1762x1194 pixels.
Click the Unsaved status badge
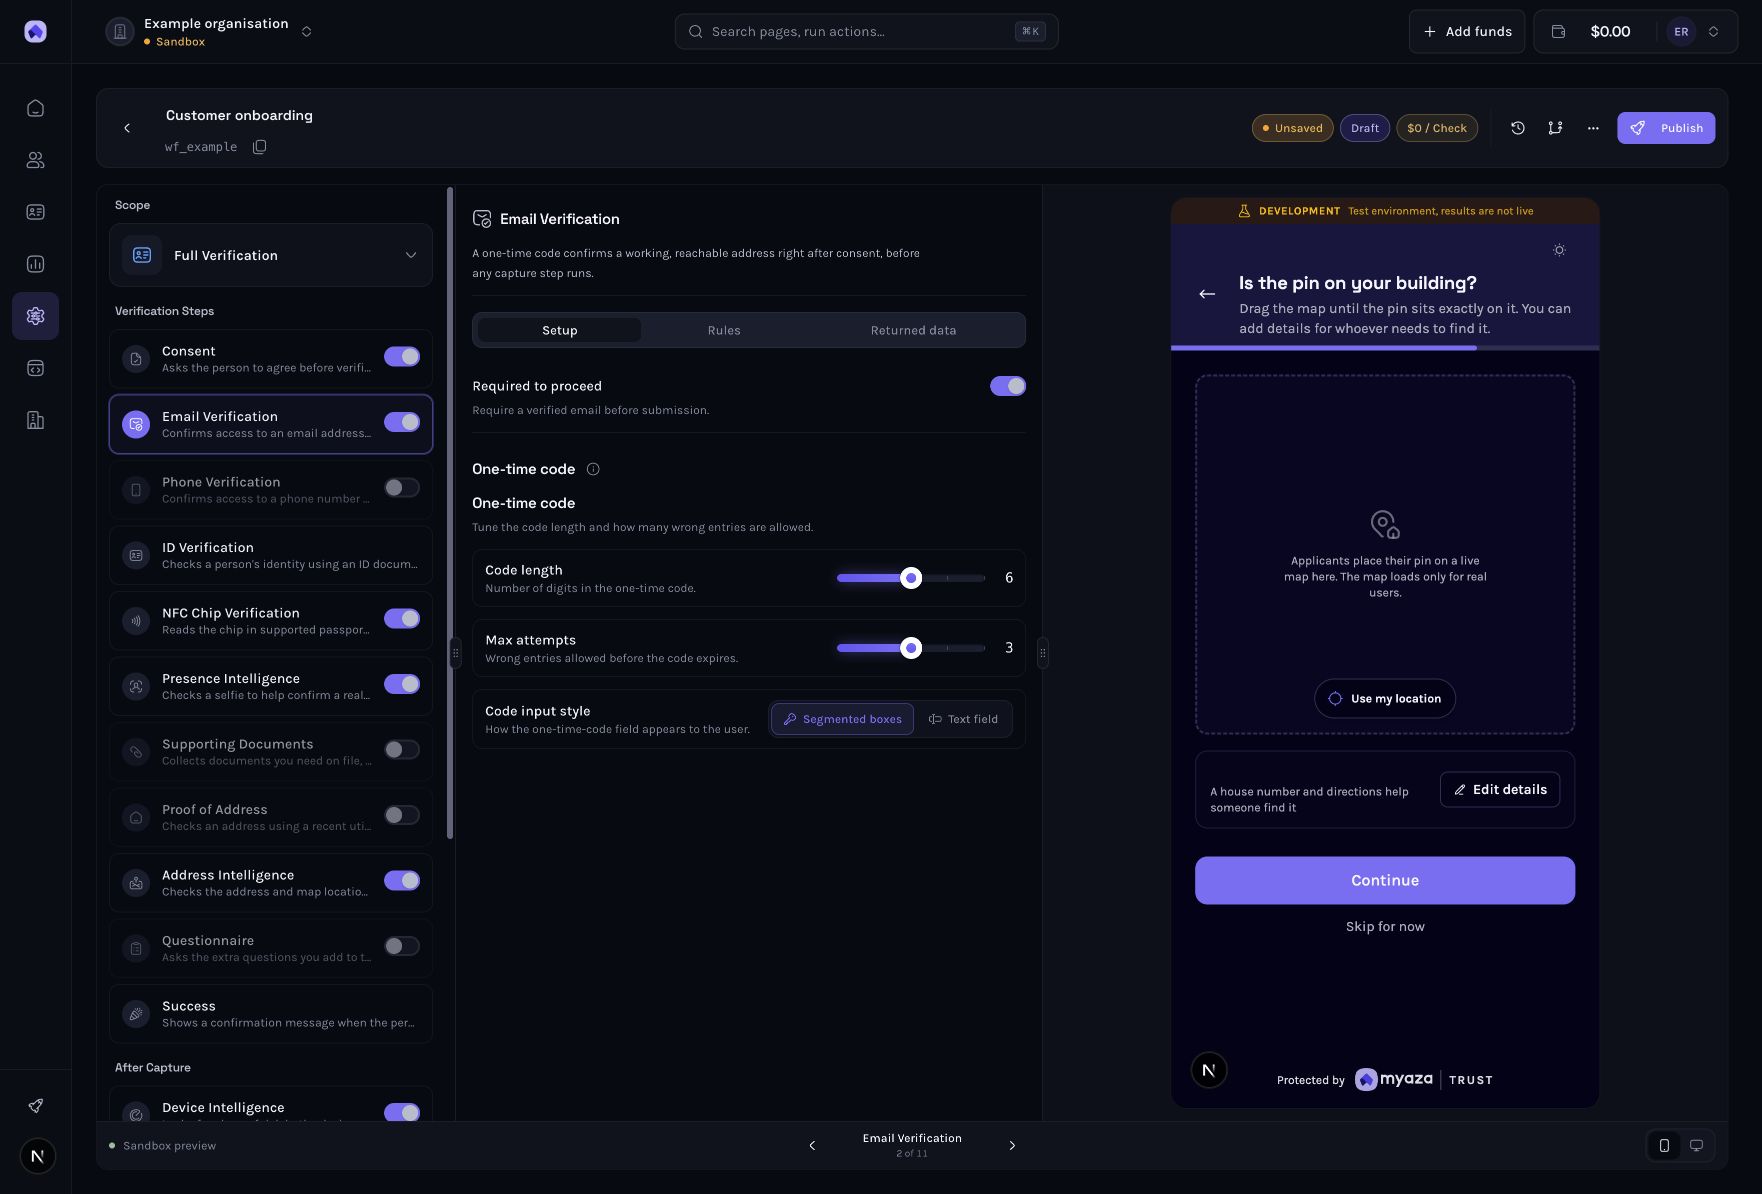(1292, 128)
